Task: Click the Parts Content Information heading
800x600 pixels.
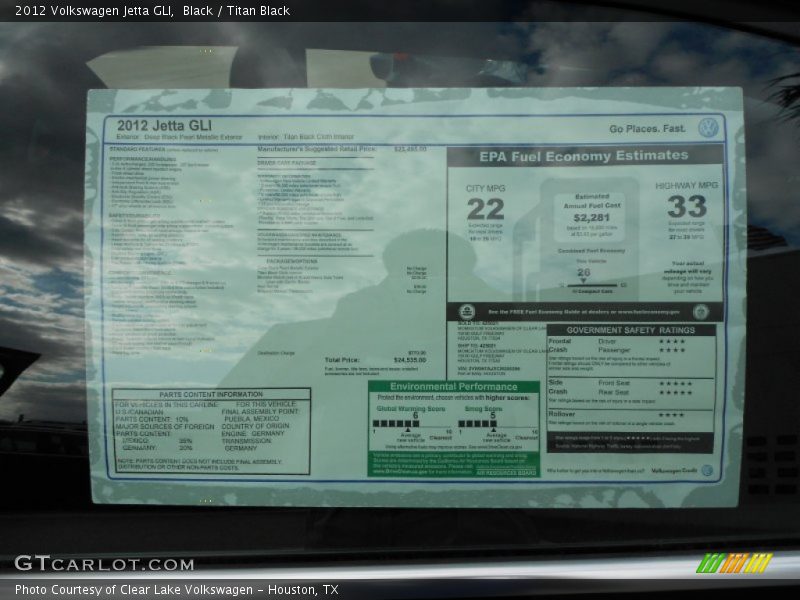Action: pyautogui.click(x=211, y=394)
